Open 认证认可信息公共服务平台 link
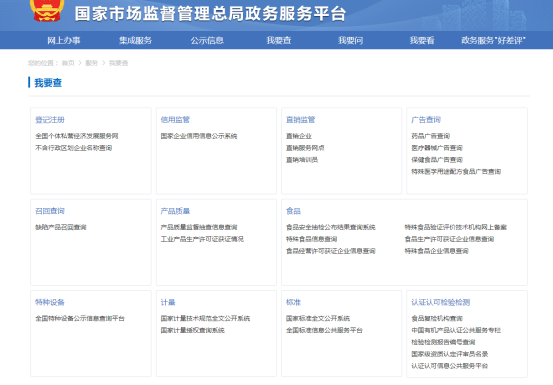Viewport: 553px width, 385px height. [x=450, y=366]
